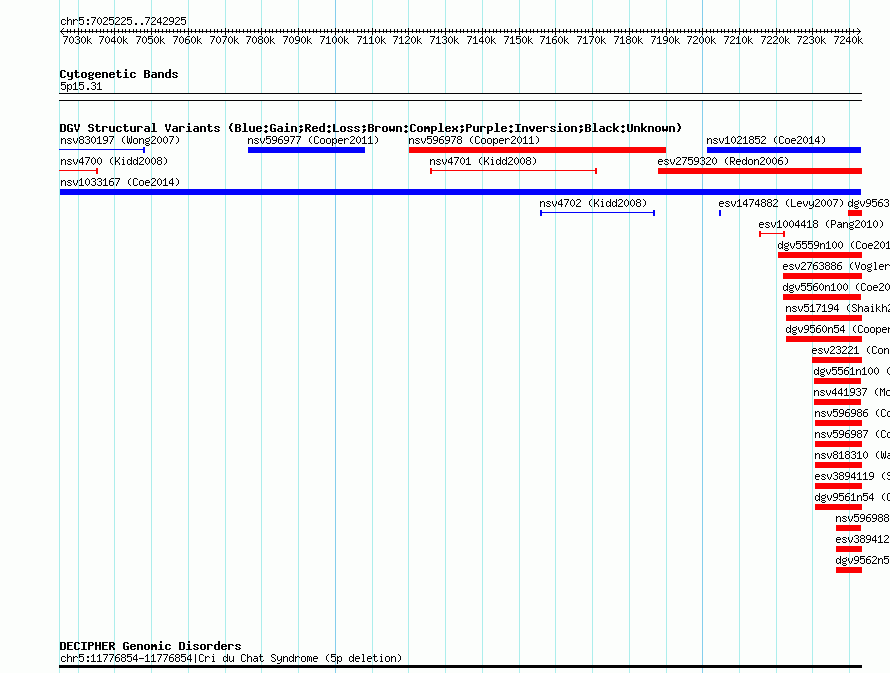This screenshot has height=673, width=890.
Task: Select the esv1004418 (Pang2010) variant label
Action: [821, 224]
